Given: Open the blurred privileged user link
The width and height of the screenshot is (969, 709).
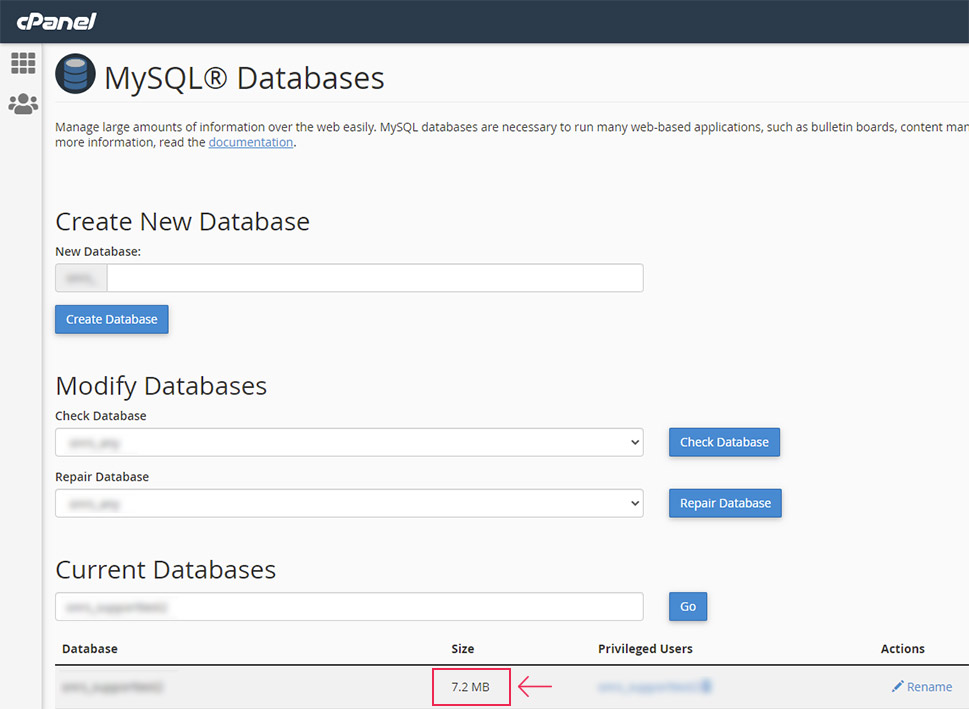Looking at the screenshot, I should point(654,686).
